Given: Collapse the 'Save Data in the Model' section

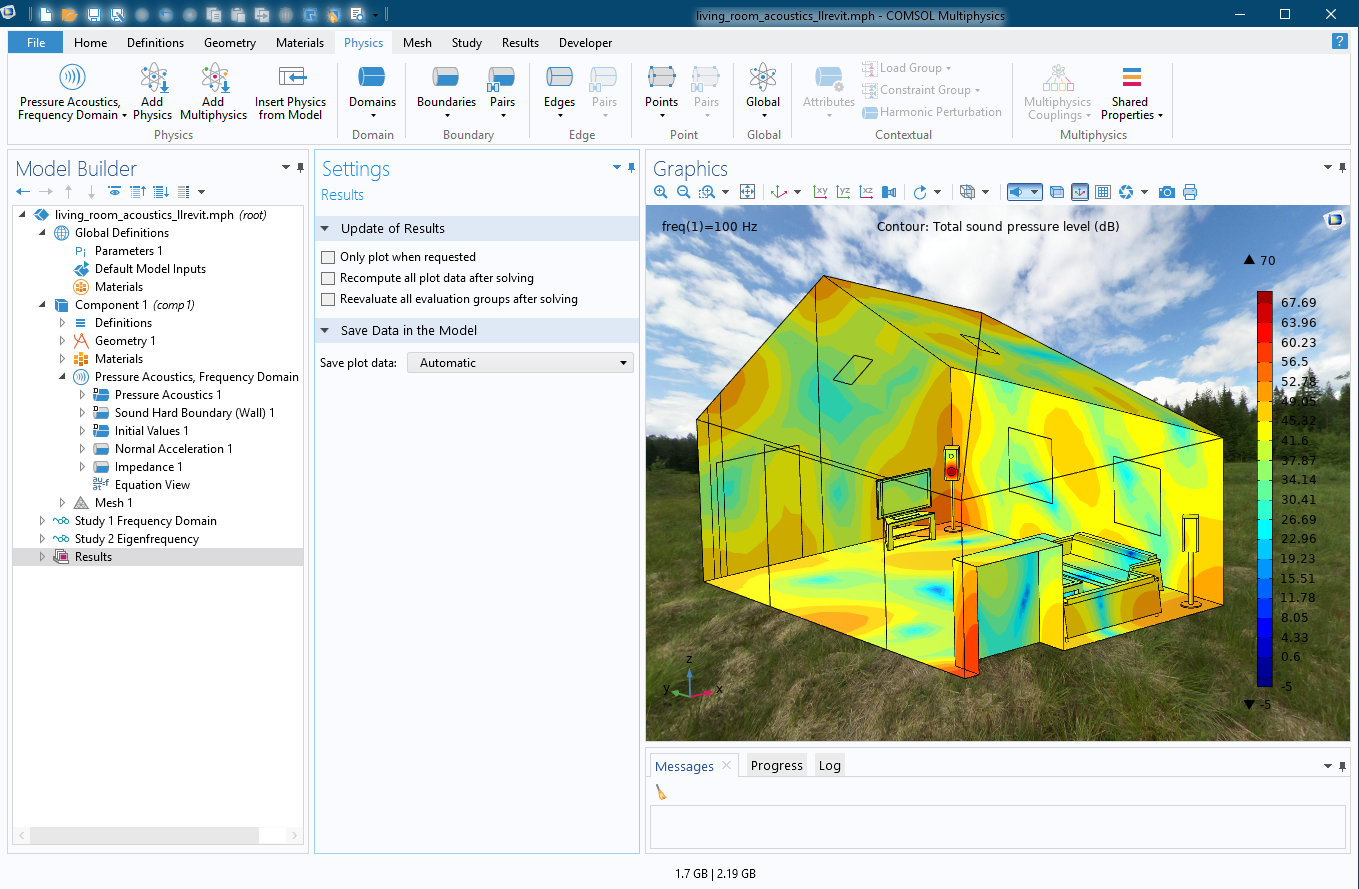Looking at the screenshot, I should (x=325, y=330).
